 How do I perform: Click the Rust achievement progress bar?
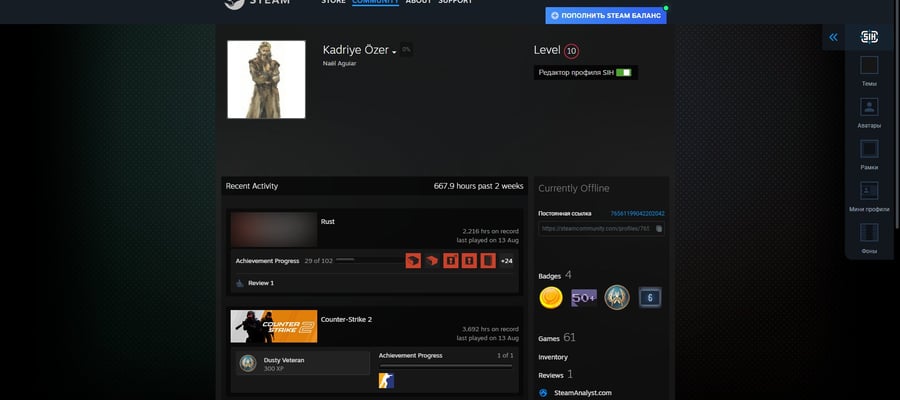[x=370, y=260]
